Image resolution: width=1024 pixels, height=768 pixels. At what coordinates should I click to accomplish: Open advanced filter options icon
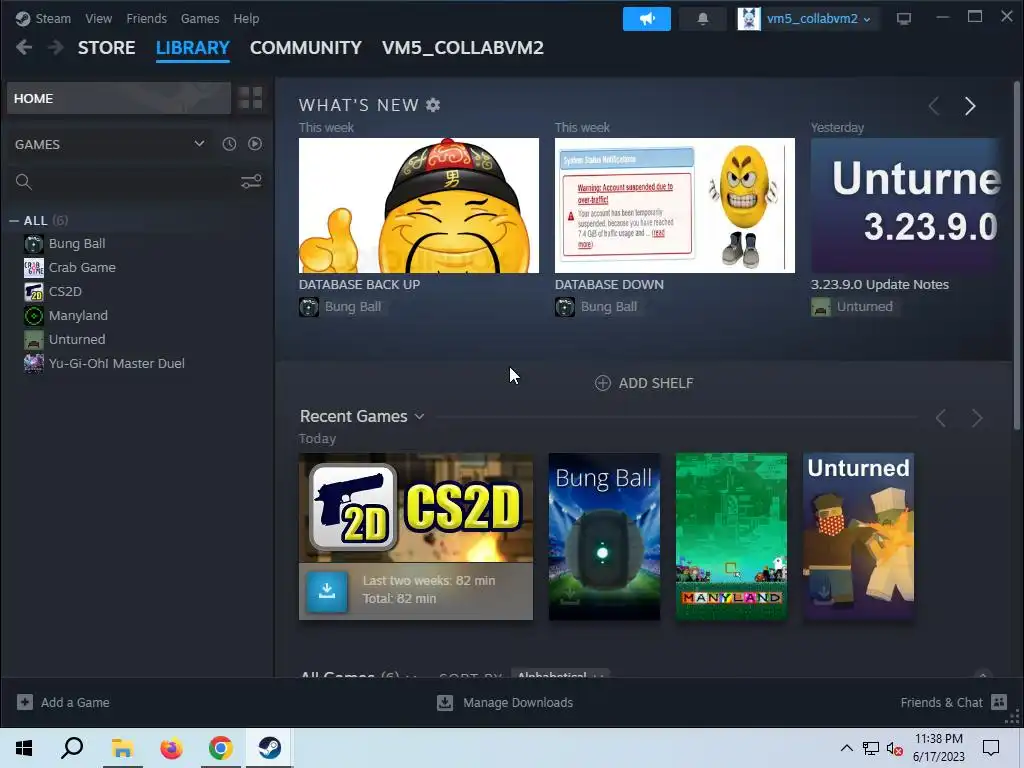[x=251, y=182]
